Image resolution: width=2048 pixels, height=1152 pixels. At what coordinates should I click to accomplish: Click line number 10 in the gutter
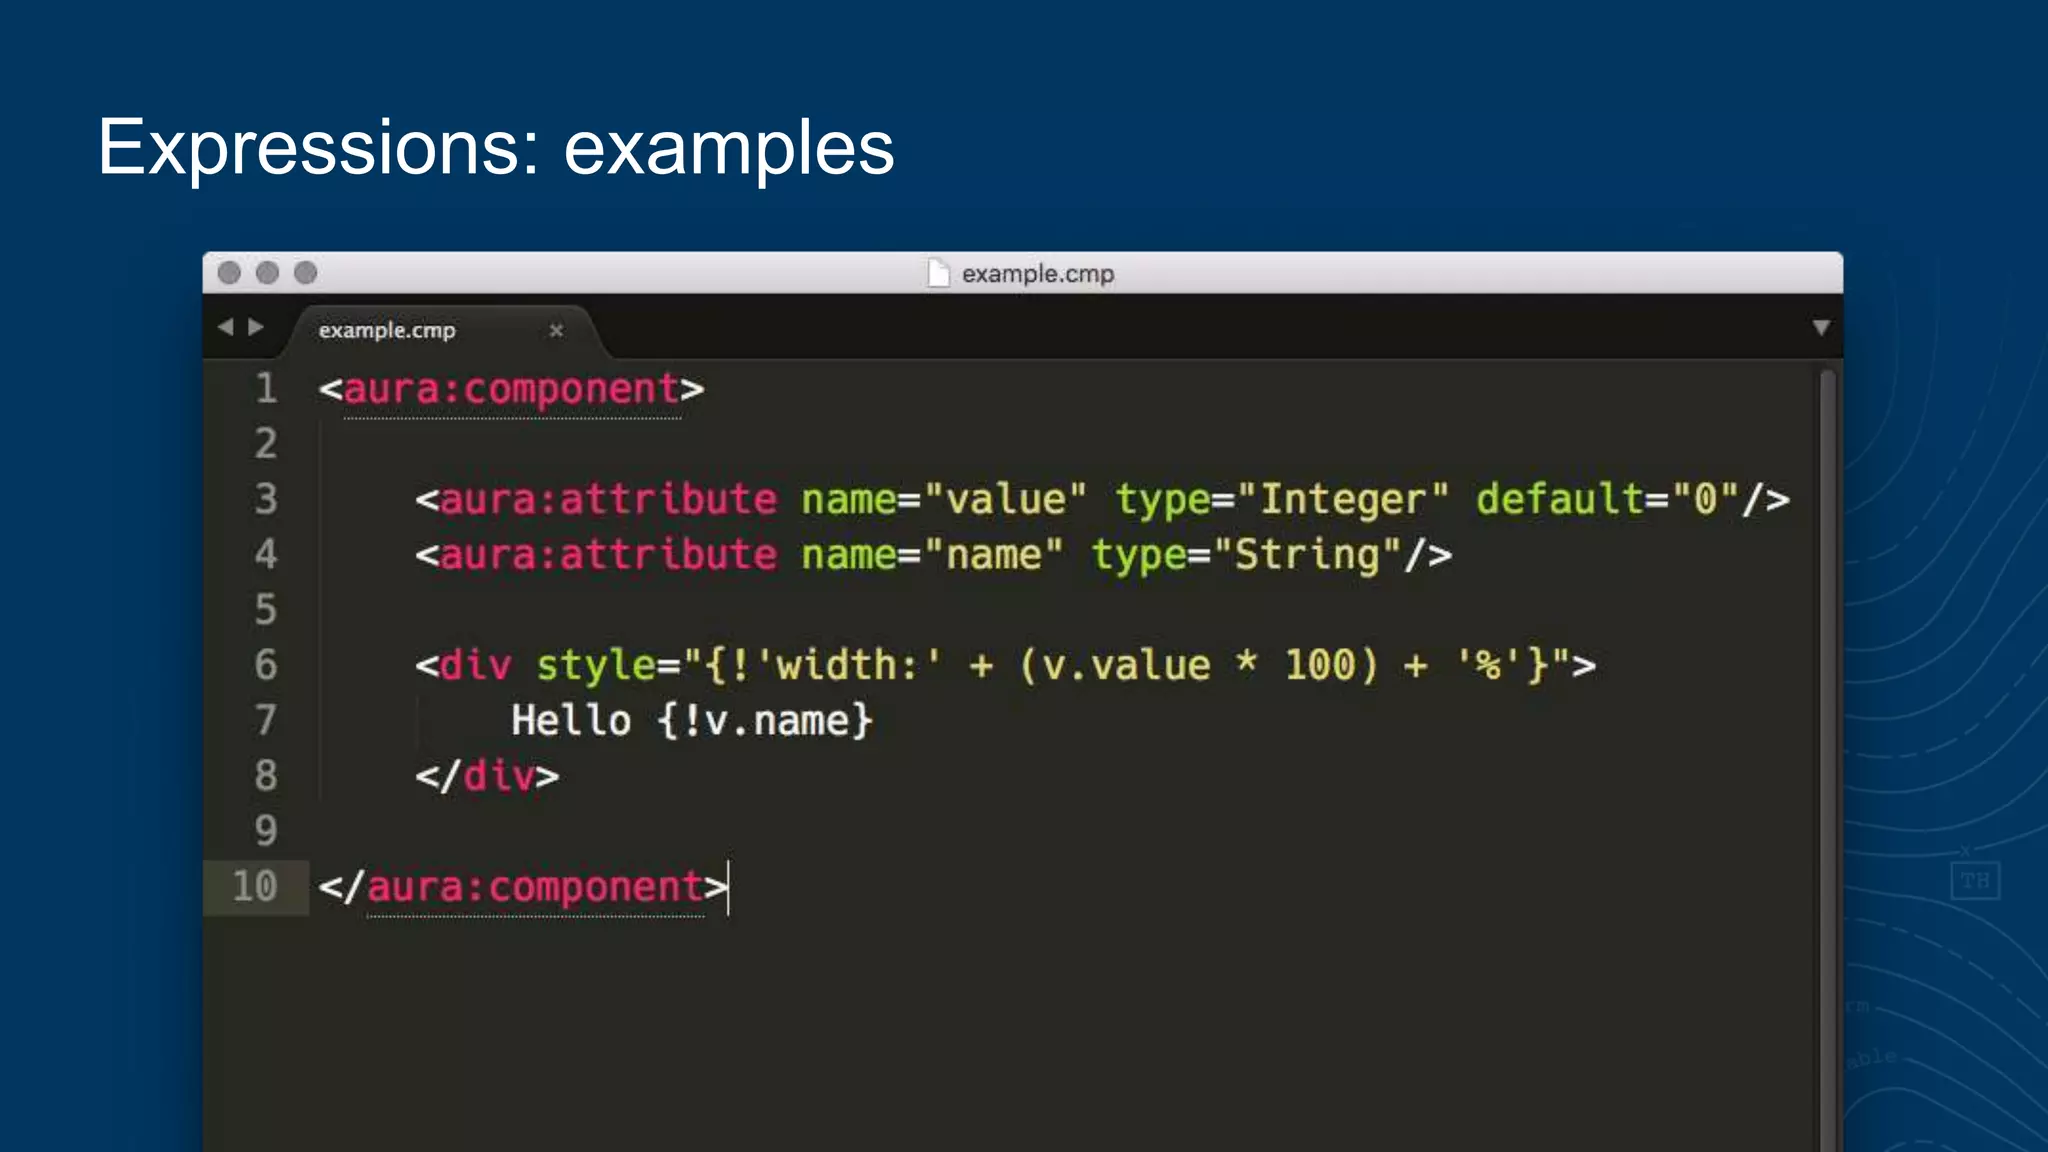(x=254, y=887)
